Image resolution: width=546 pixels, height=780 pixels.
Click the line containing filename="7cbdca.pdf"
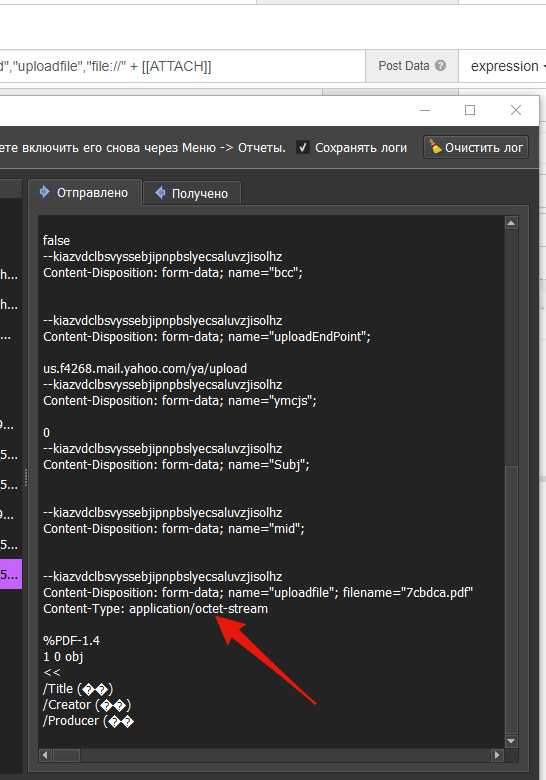point(258,593)
